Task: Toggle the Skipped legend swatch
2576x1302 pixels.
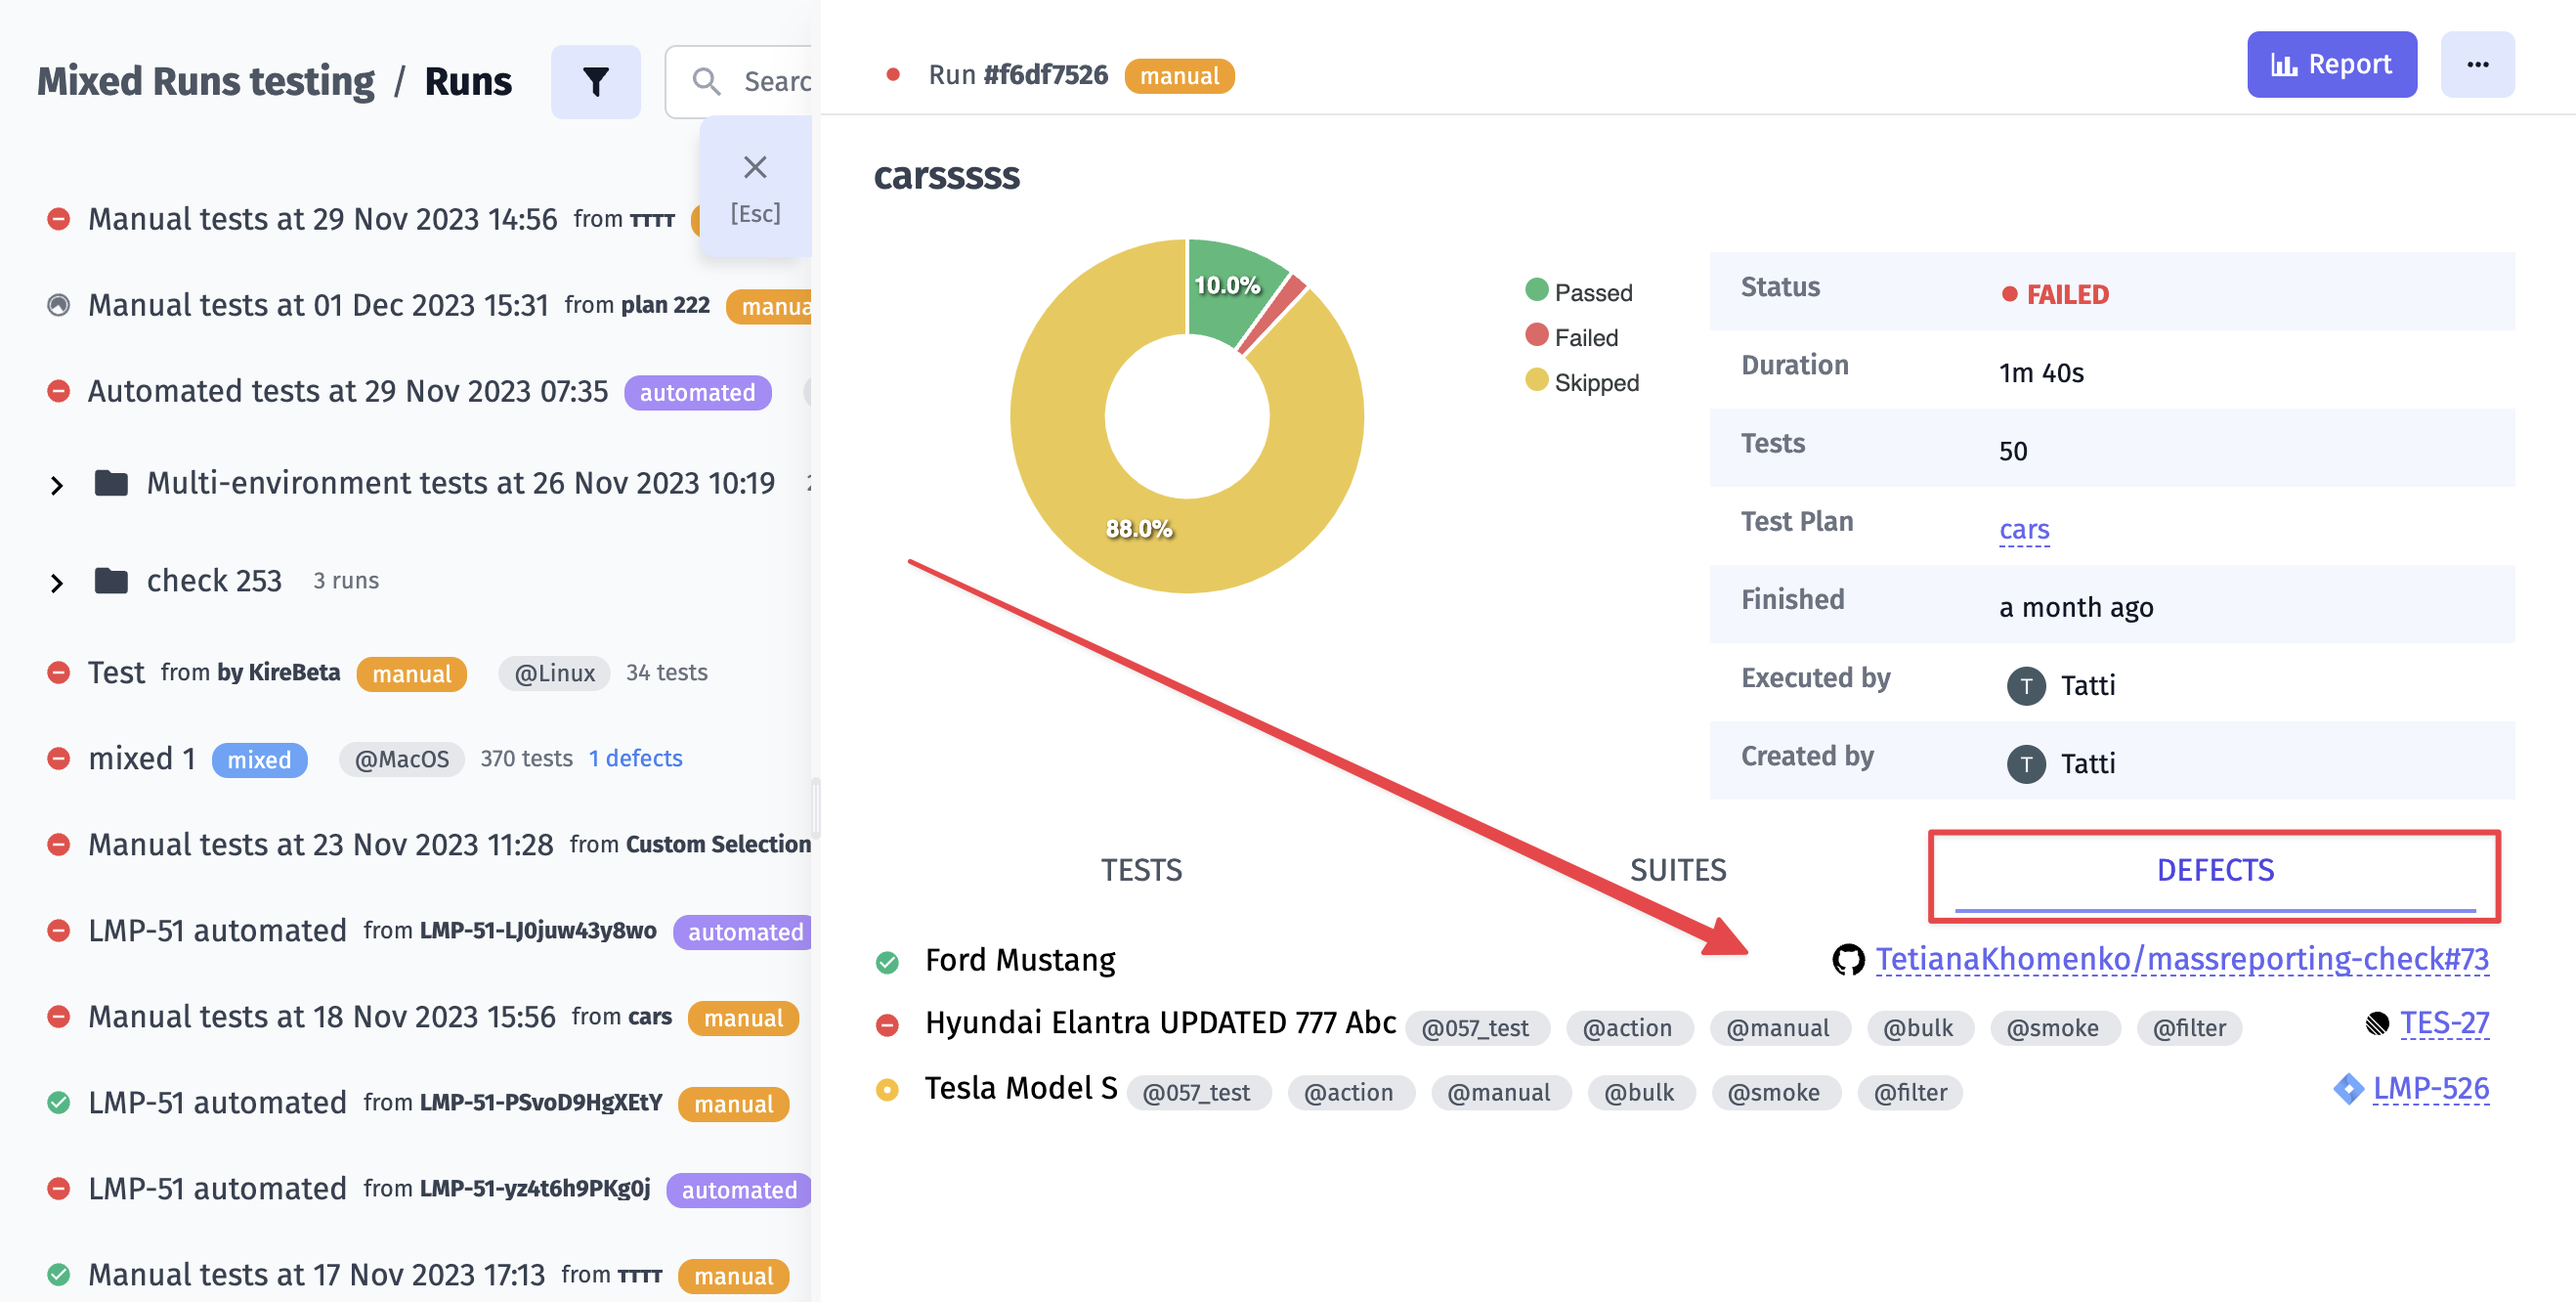Action: pos(1536,380)
